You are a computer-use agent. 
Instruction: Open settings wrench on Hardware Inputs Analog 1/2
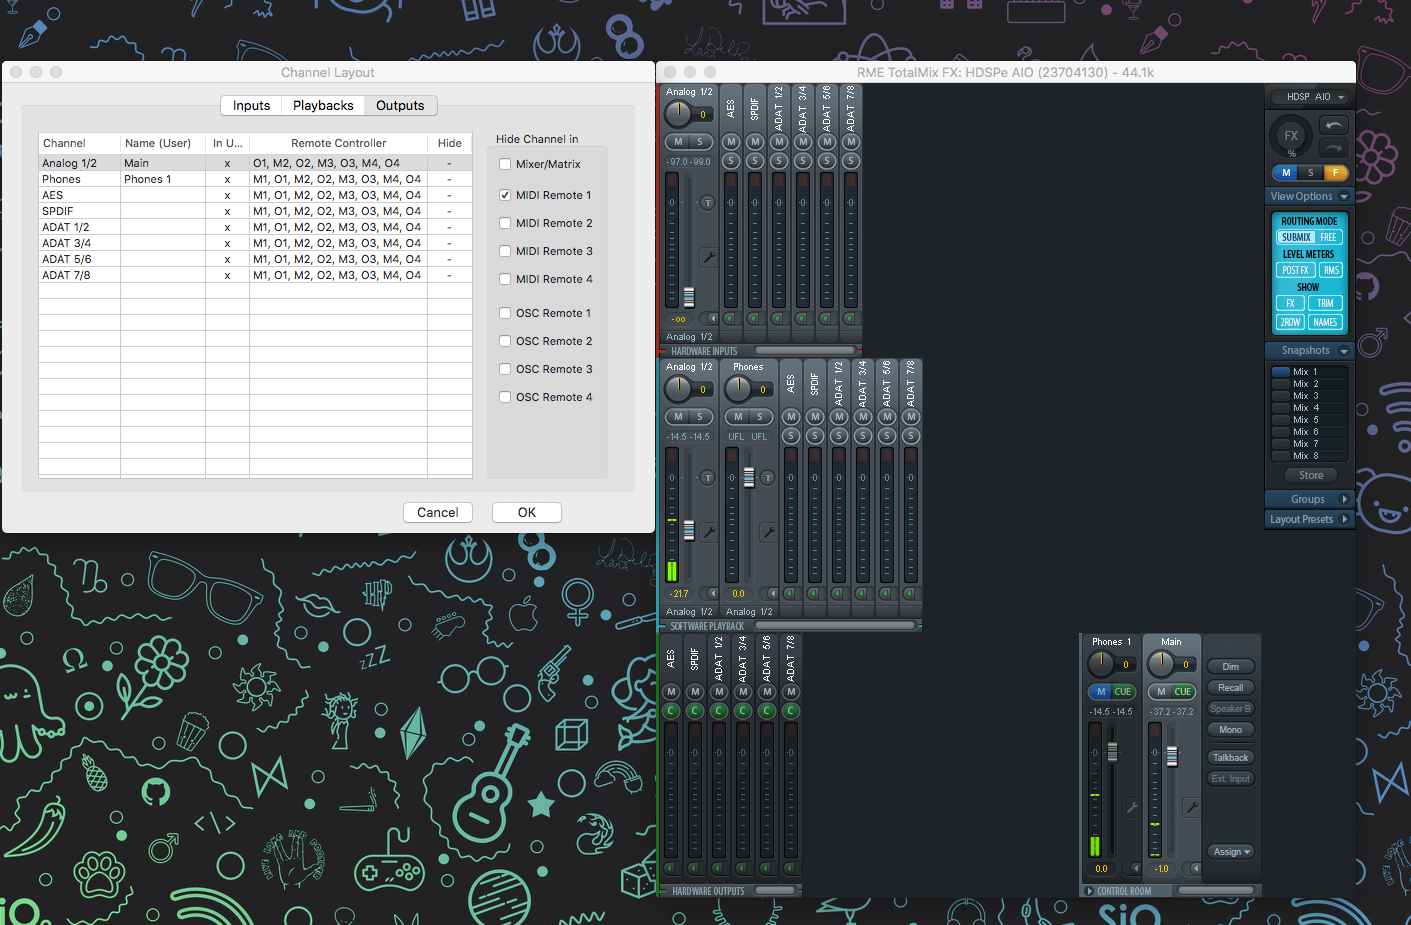coord(708,257)
